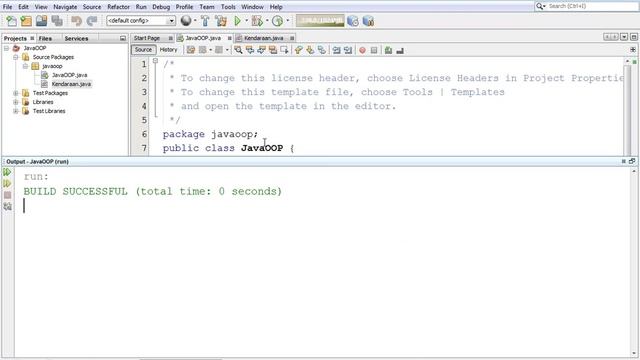Switch to the Kendaraan.java editor tab
Image resolution: width=640 pixels, height=360 pixels.
pyautogui.click(x=264, y=38)
